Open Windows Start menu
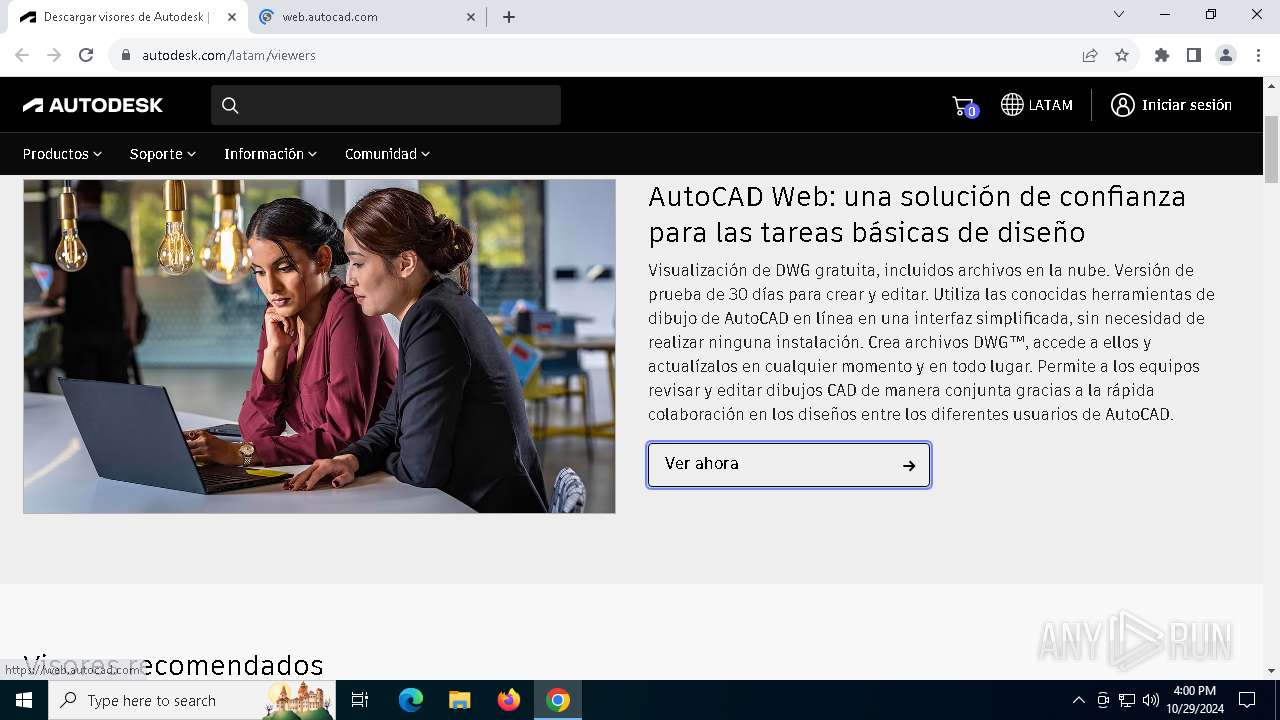 tap(24, 700)
